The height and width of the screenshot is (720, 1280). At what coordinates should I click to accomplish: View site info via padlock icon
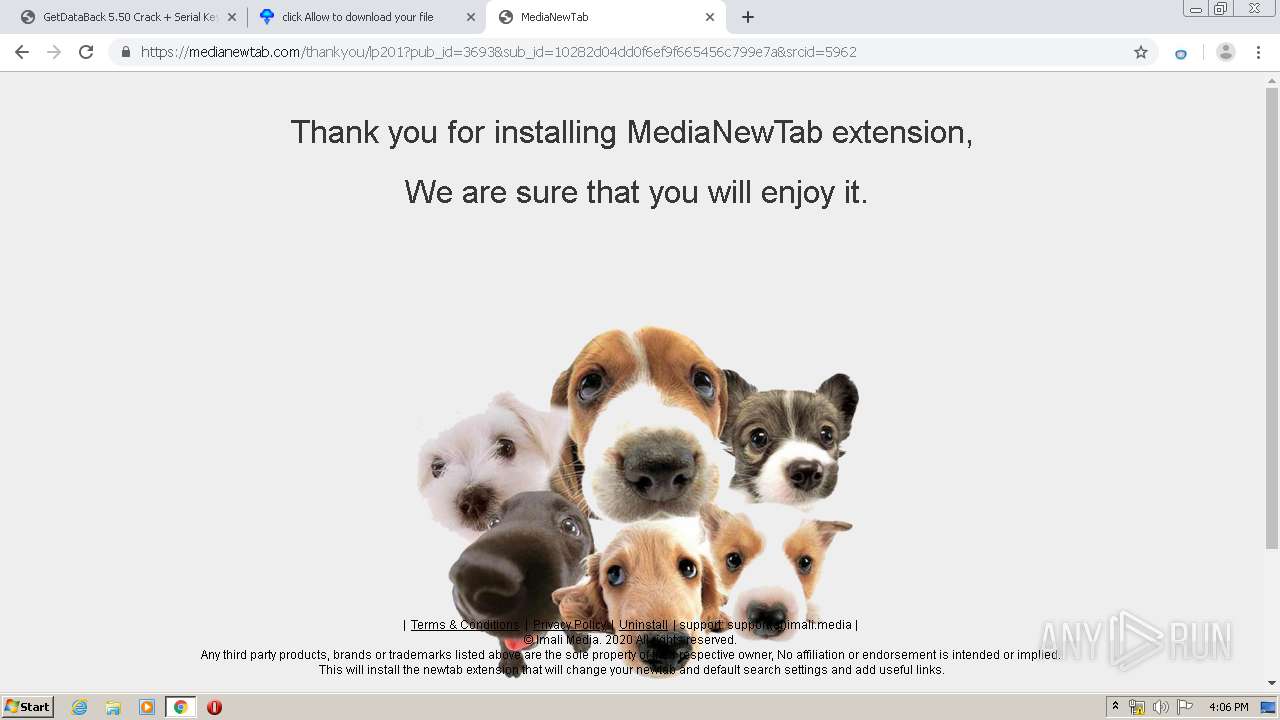click(126, 52)
